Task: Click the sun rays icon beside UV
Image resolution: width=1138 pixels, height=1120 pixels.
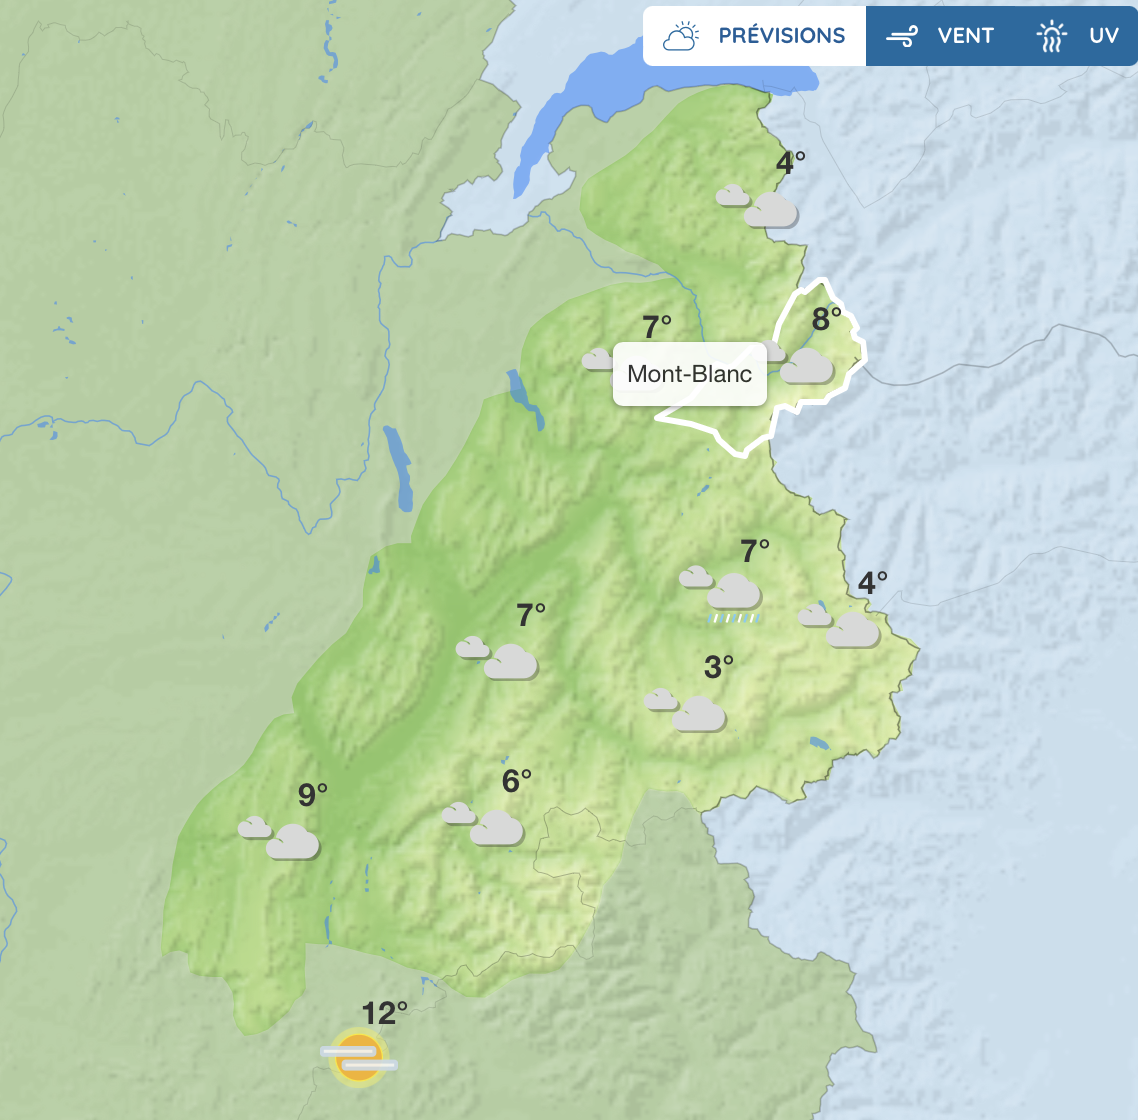Action: 1051,37
